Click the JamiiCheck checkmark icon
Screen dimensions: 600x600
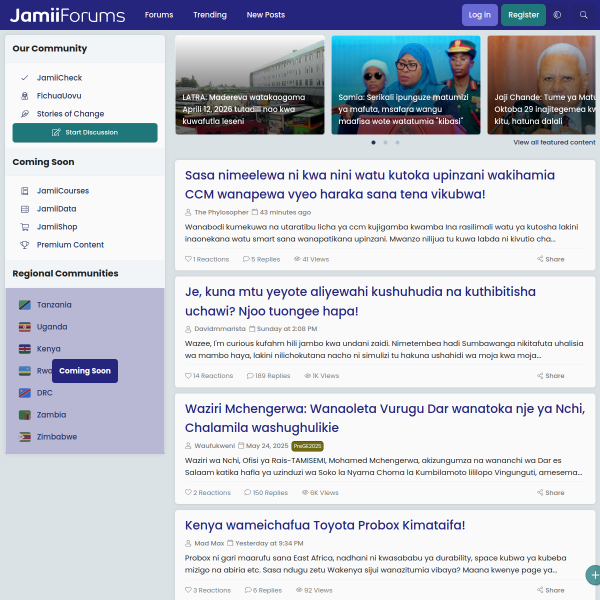coord(24,78)
